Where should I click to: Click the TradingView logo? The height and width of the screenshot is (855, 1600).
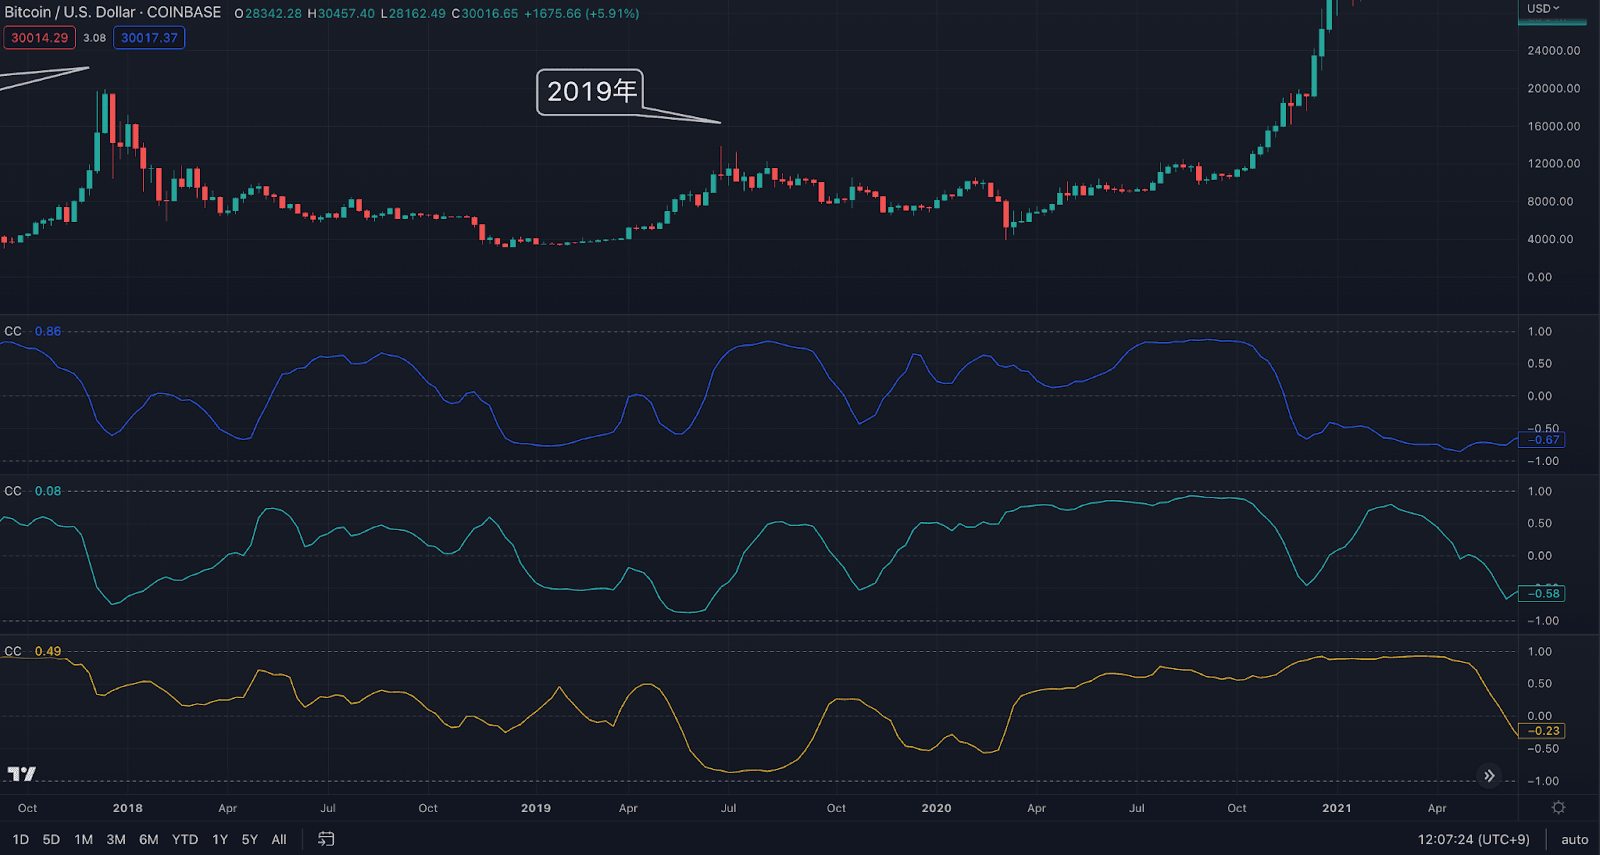coord(22,774)
